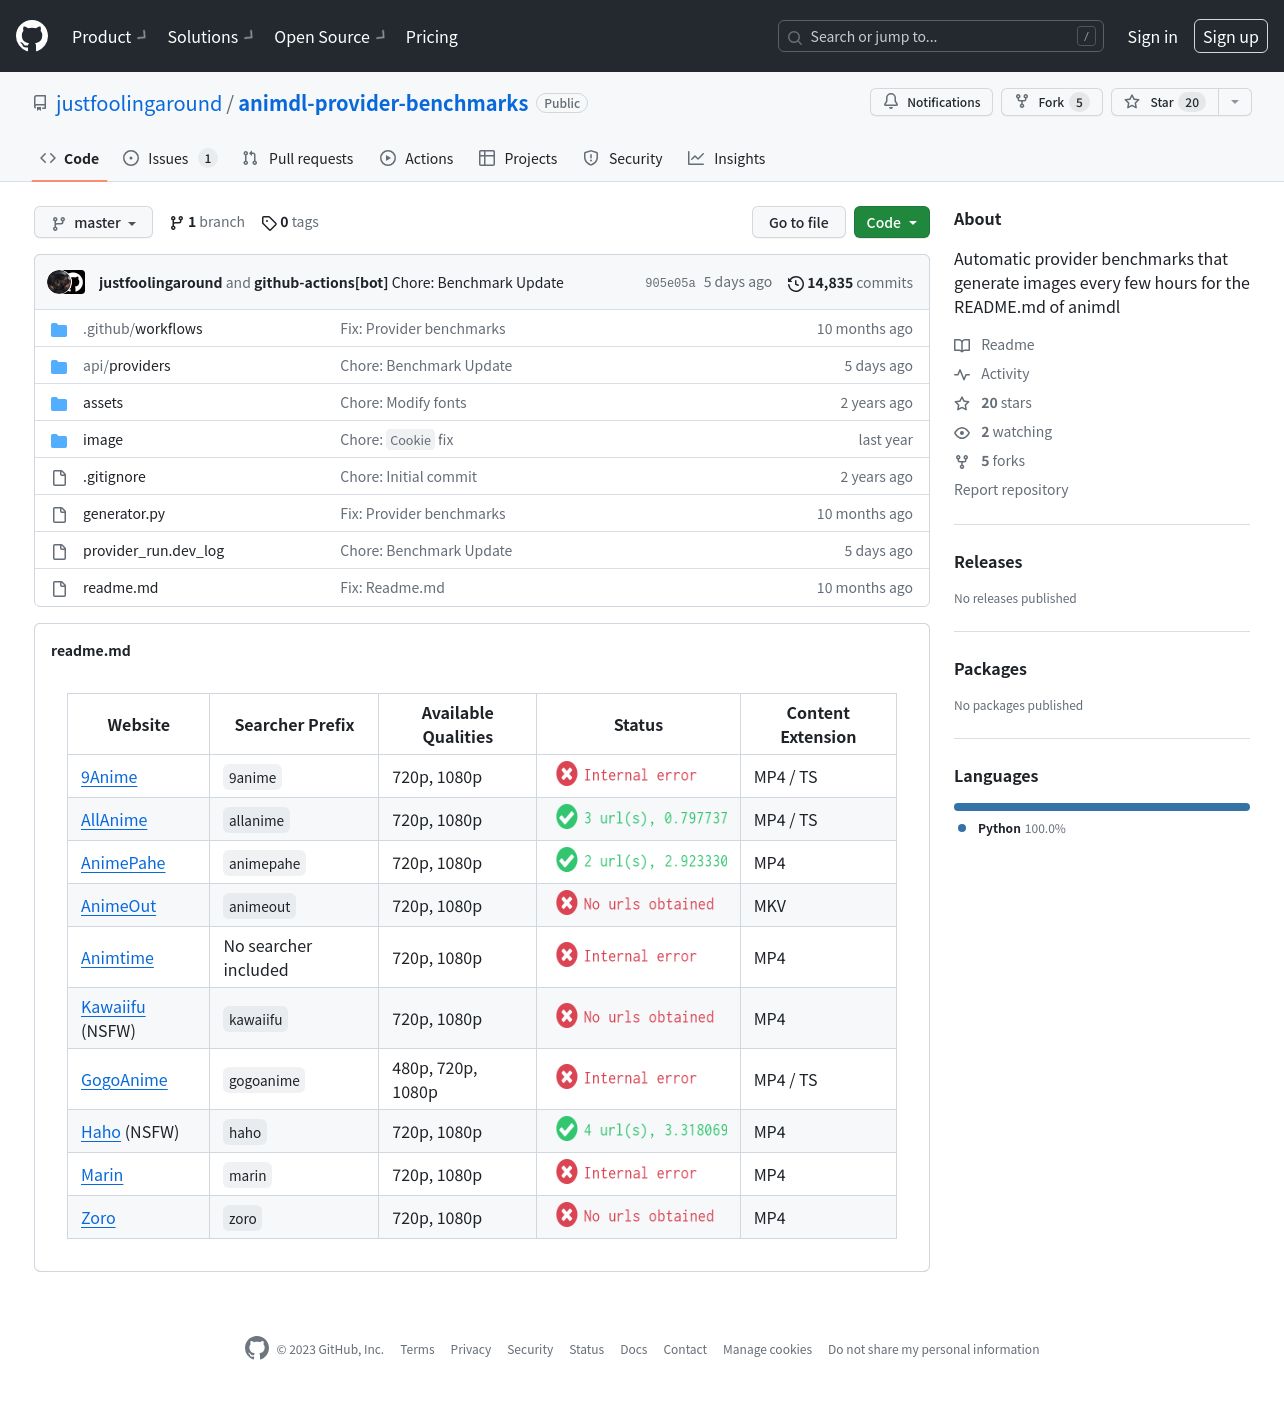The width and height of the screenshot is (1284, 1415).
Task: Click the branch icon next to 1 branch
Action: tap(177, 222)
